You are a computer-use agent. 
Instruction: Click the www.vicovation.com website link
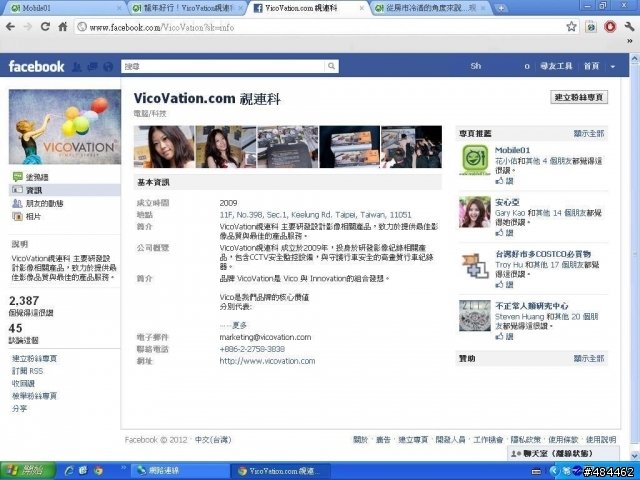click(267, 361)
